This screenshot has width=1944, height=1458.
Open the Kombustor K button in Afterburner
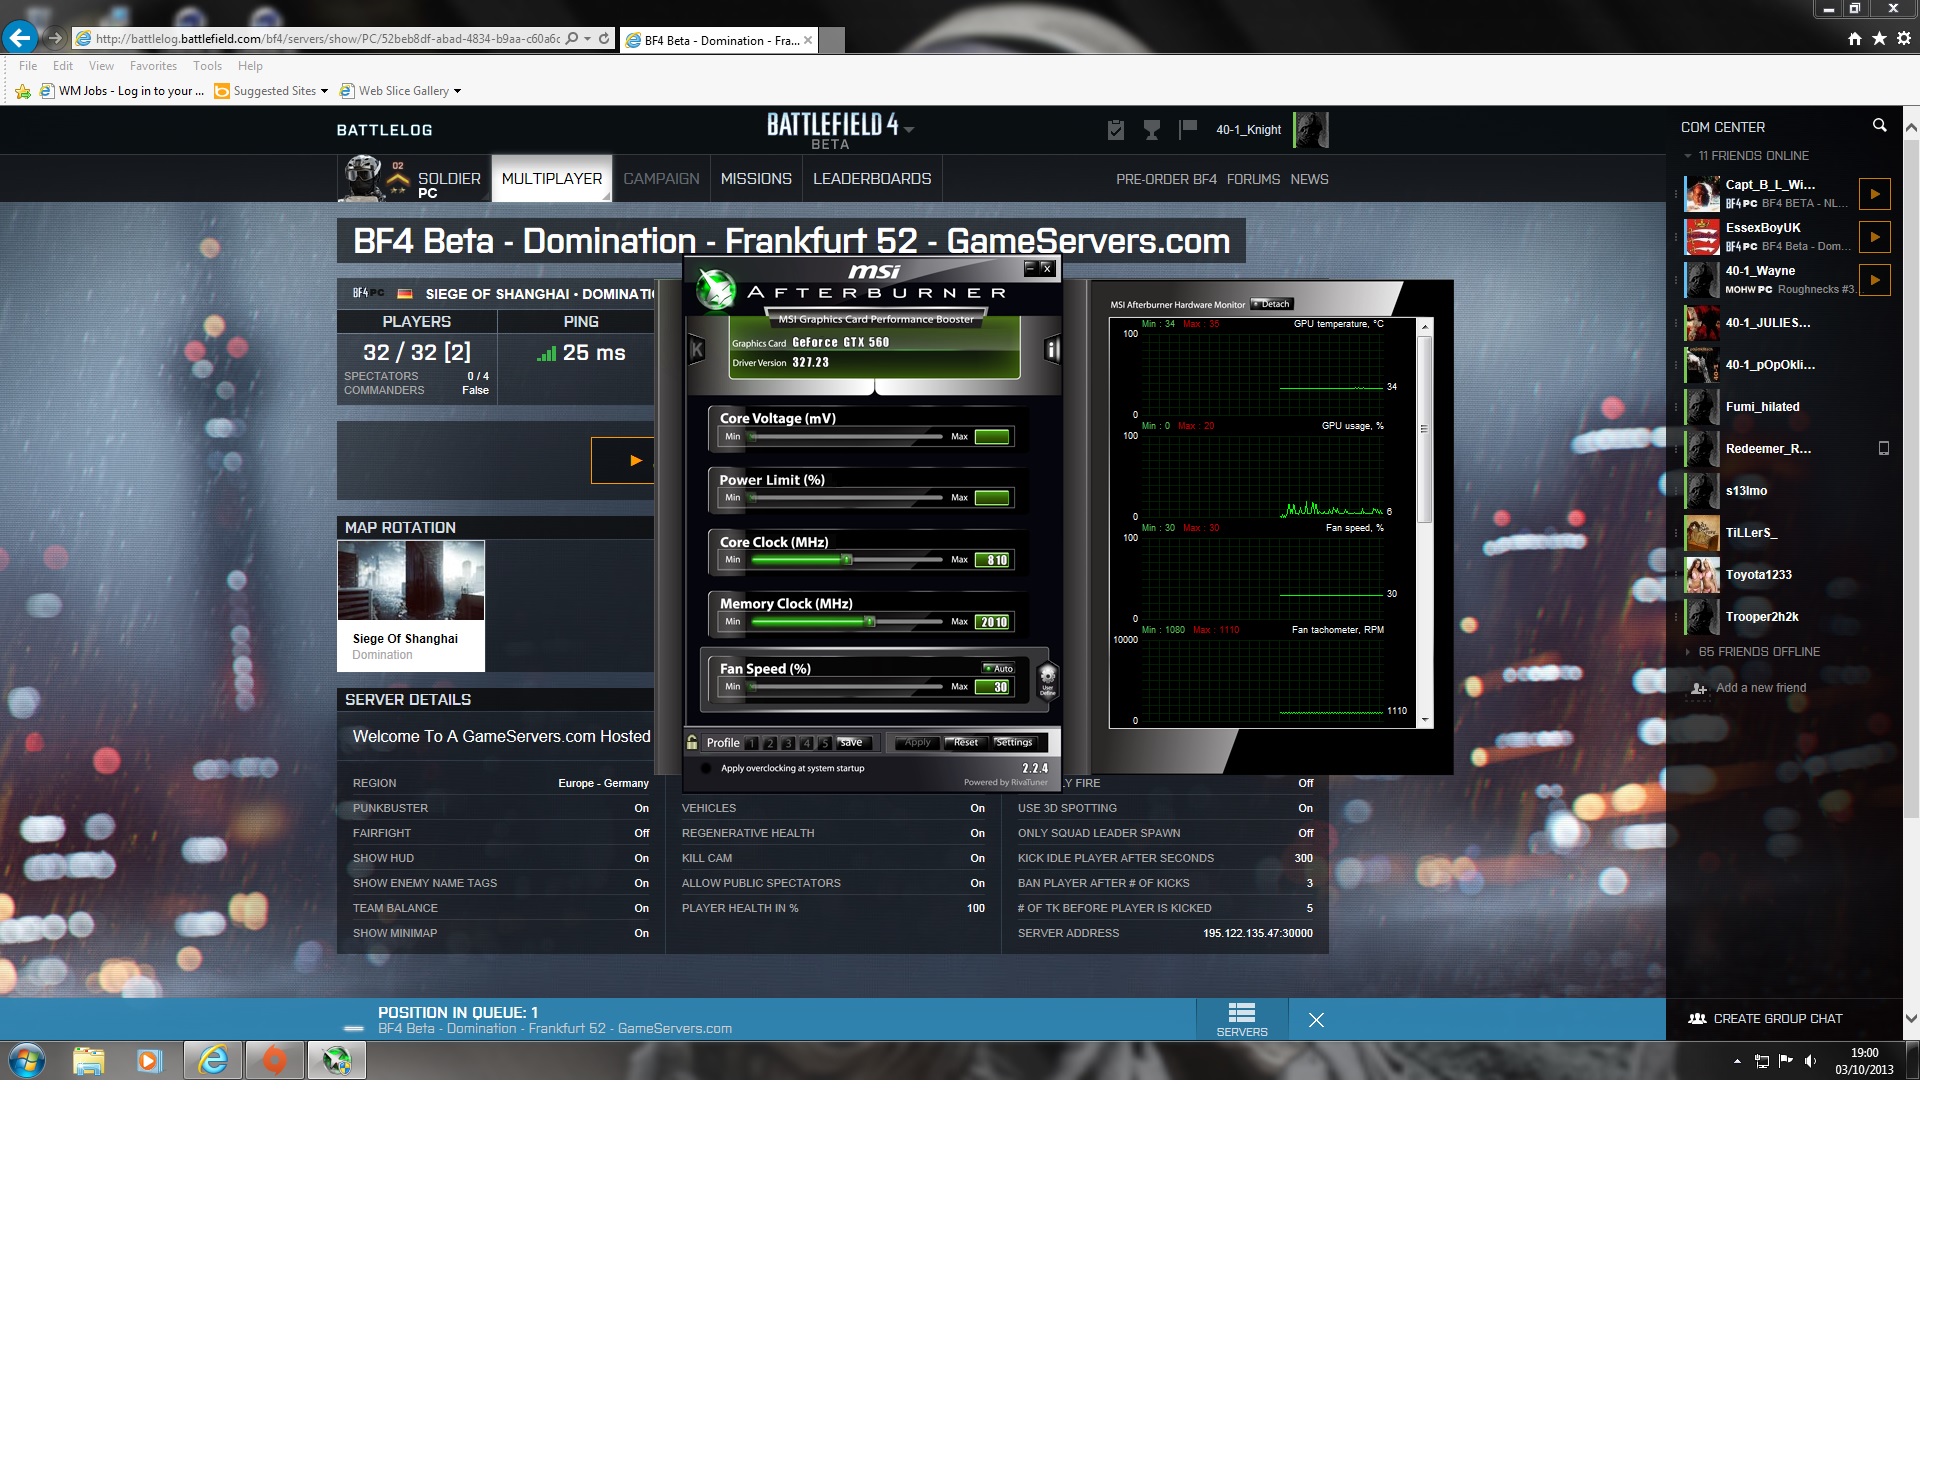(697, 349)
